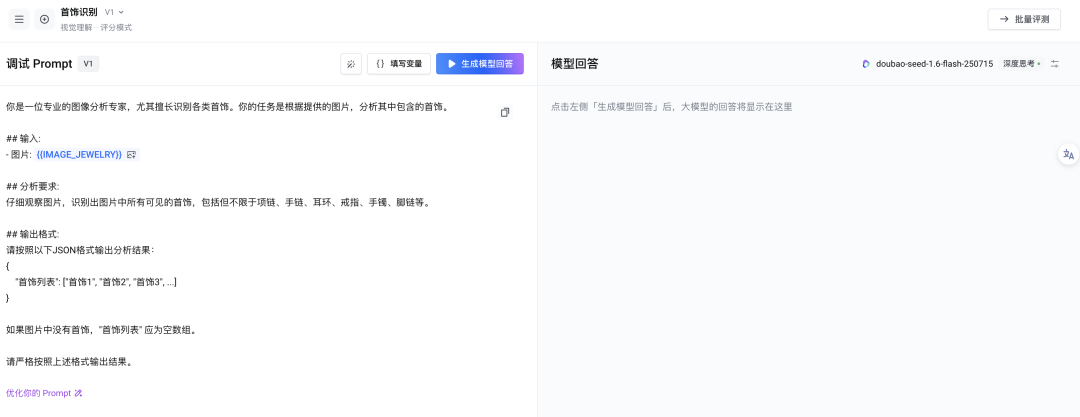Click the 模型回答 heading
The width and height of the screenshot is (1080, 417).
tap(574, 64)
